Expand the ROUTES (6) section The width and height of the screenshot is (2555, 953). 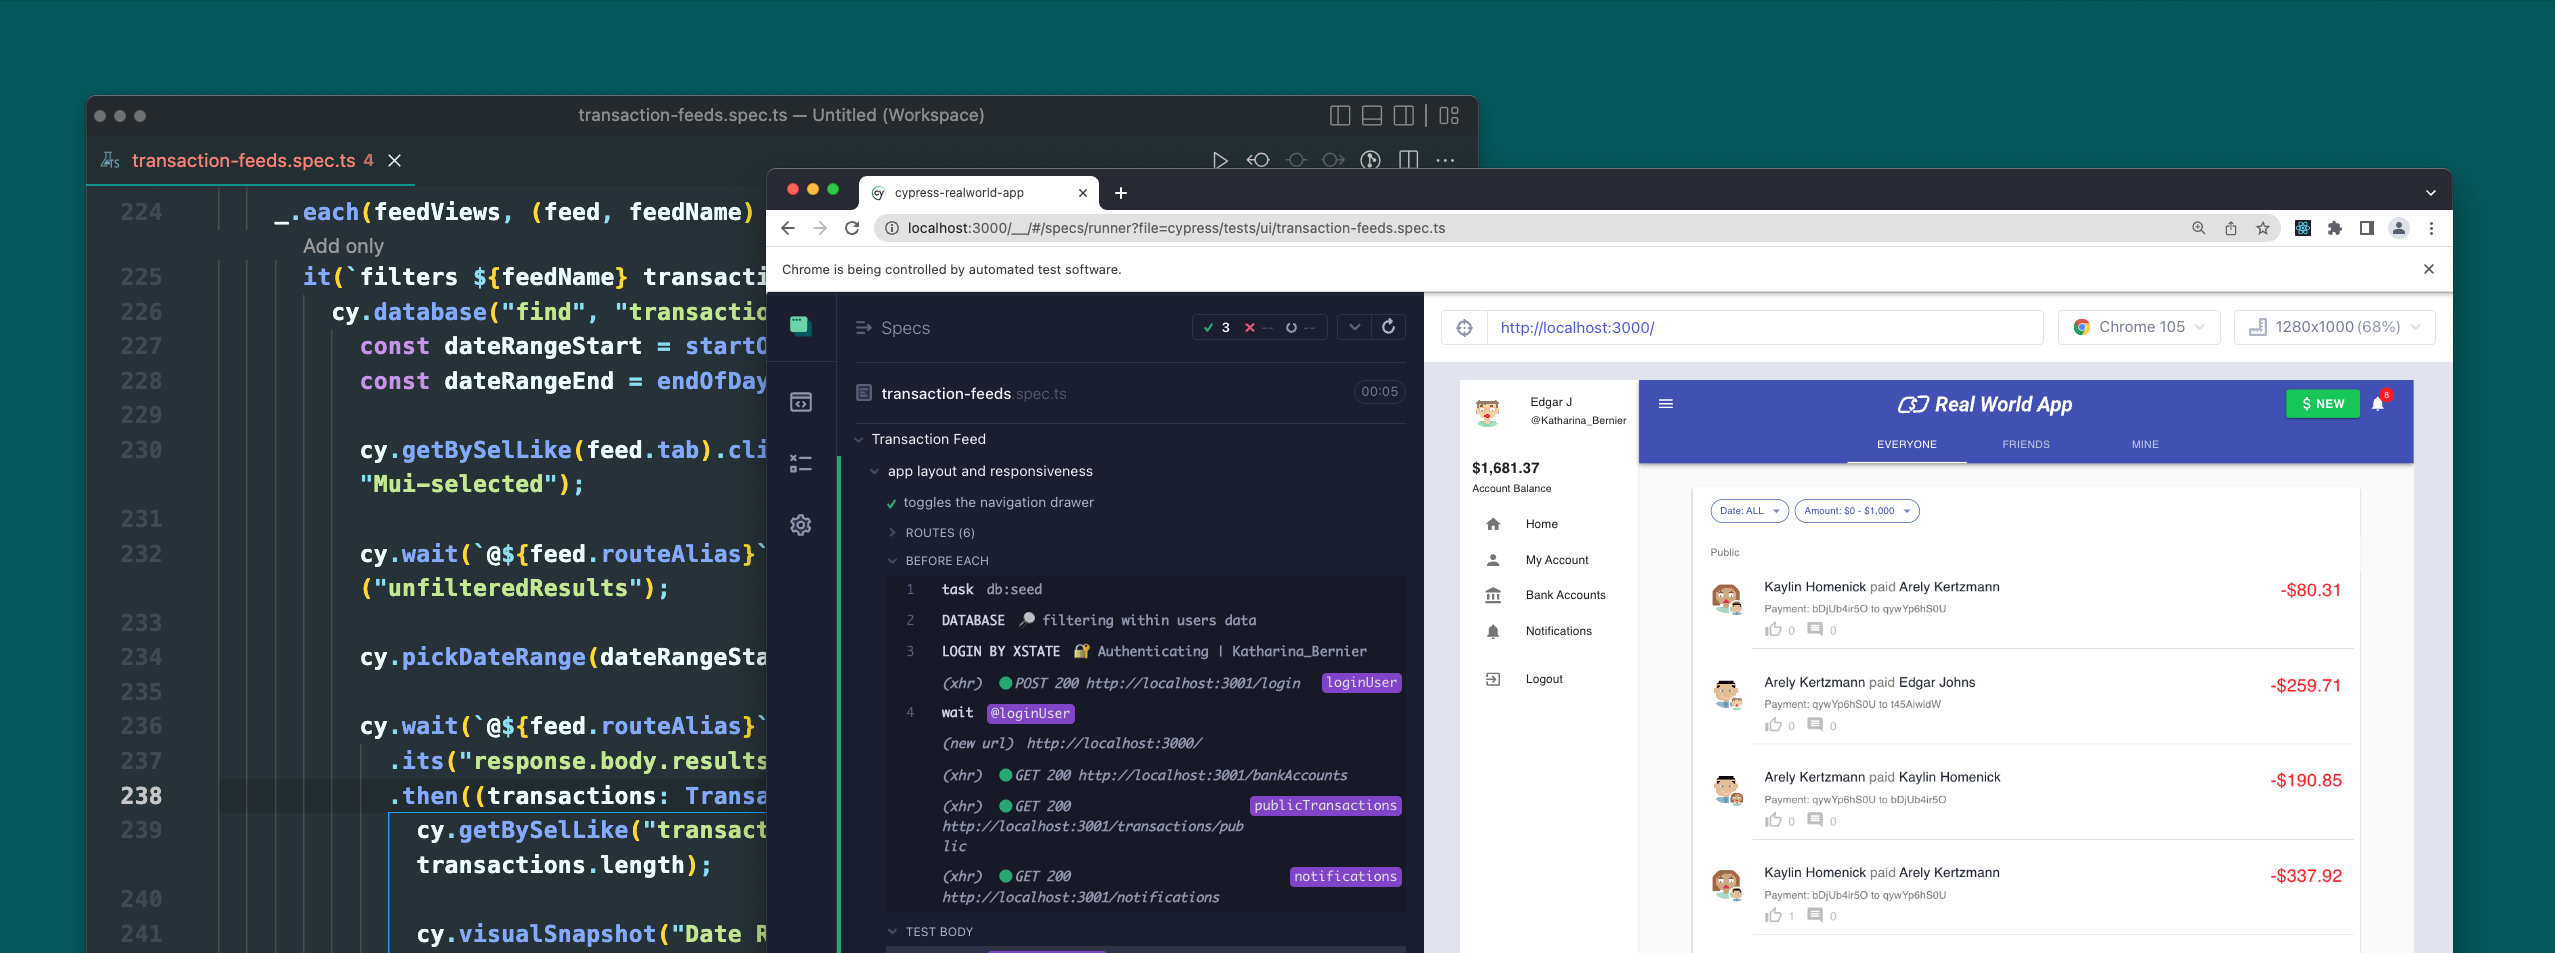[x=891, y=532]
